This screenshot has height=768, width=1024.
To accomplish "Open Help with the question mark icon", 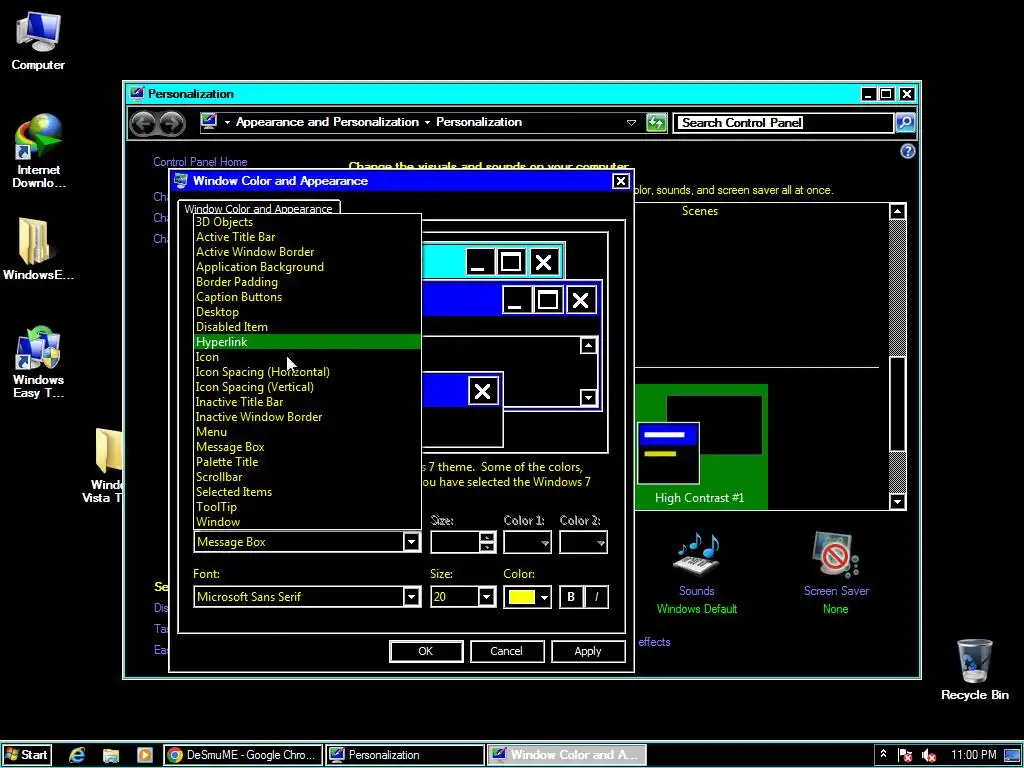I will [907, 152].
